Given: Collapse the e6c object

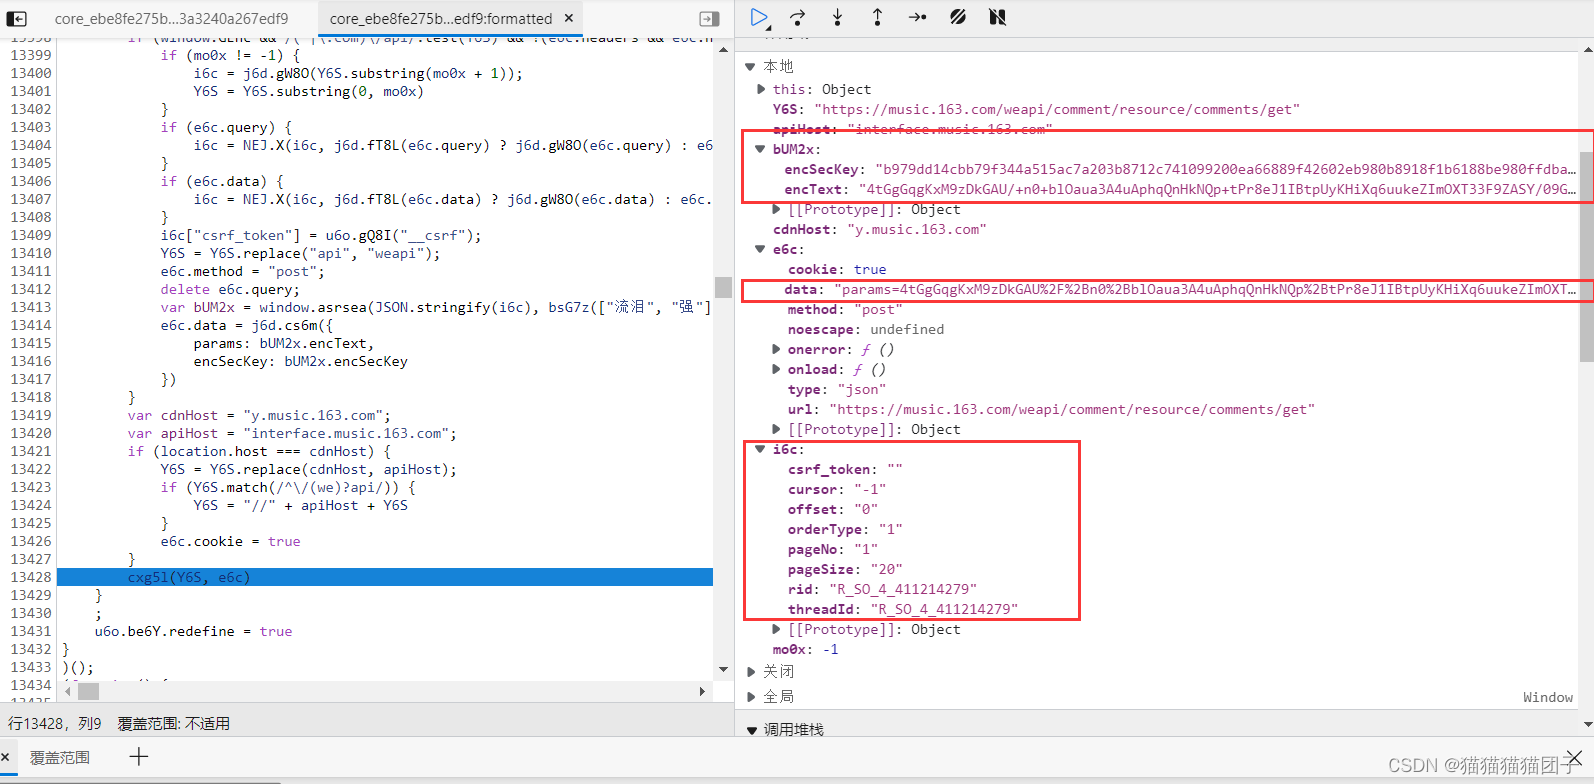Looking at the screenshot, I should point(760,249).
